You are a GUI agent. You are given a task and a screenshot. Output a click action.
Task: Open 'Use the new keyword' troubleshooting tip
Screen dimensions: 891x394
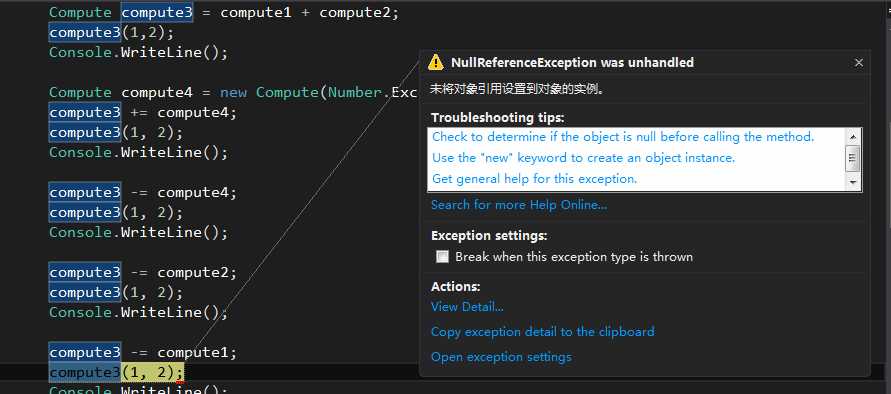point(584,158)
